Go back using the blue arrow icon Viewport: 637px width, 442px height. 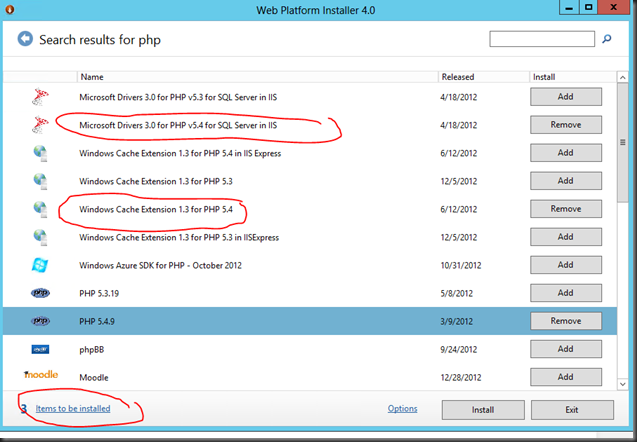(25, 39)
